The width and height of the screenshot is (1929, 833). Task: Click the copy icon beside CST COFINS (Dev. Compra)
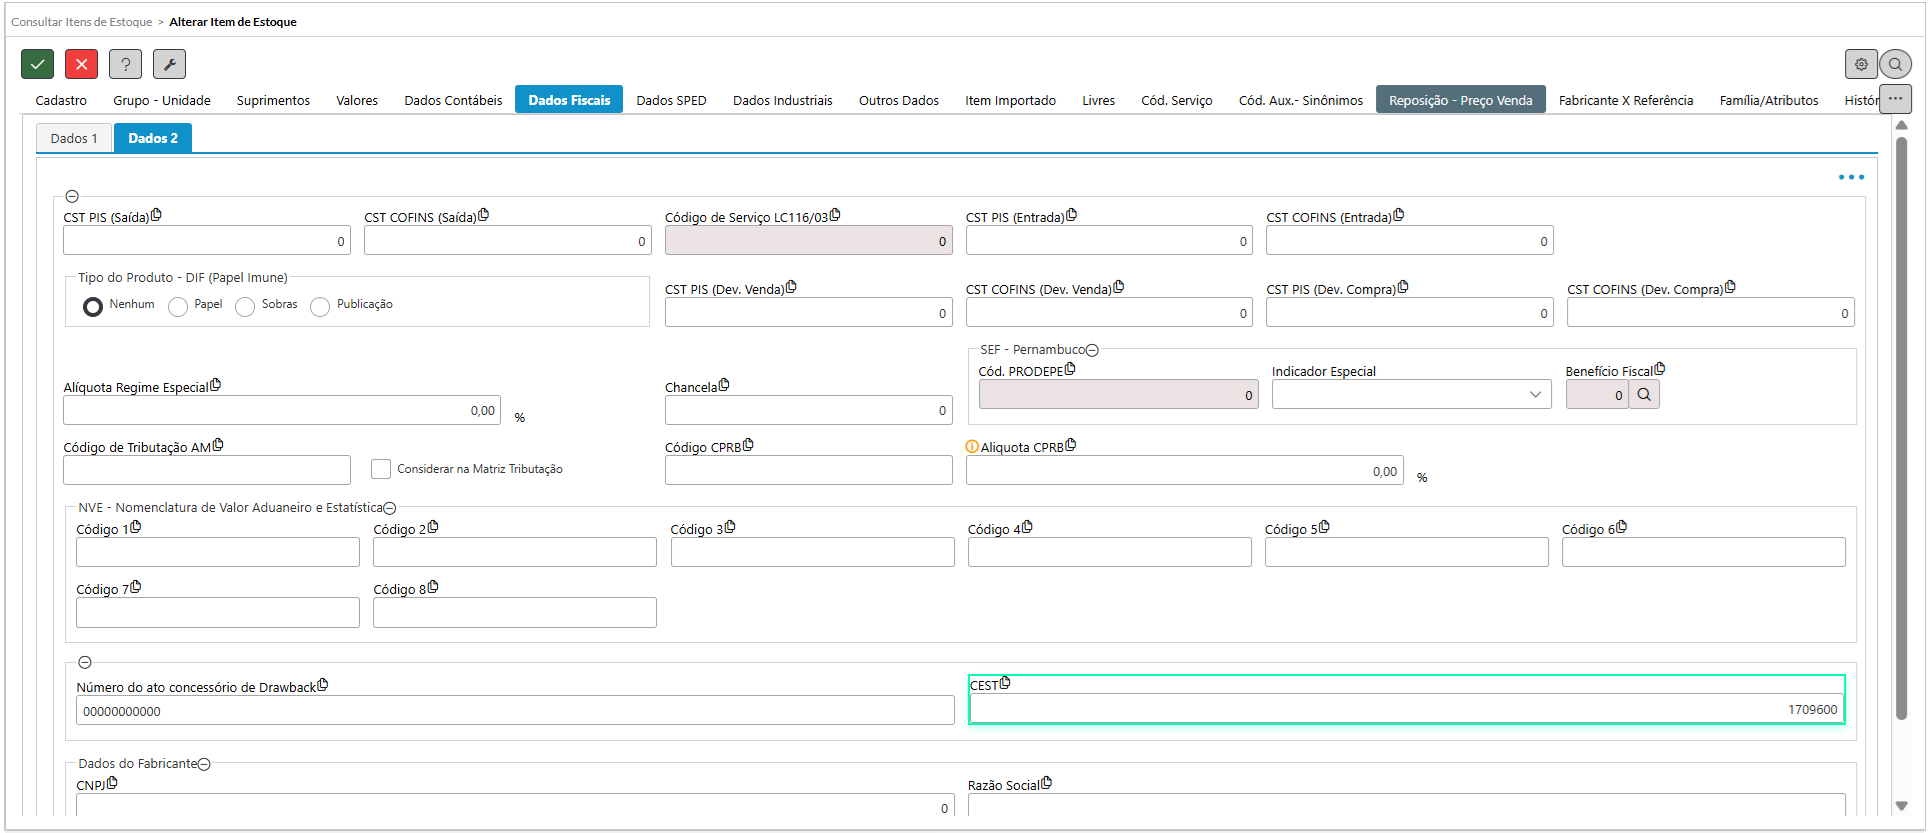point(1730,287)
